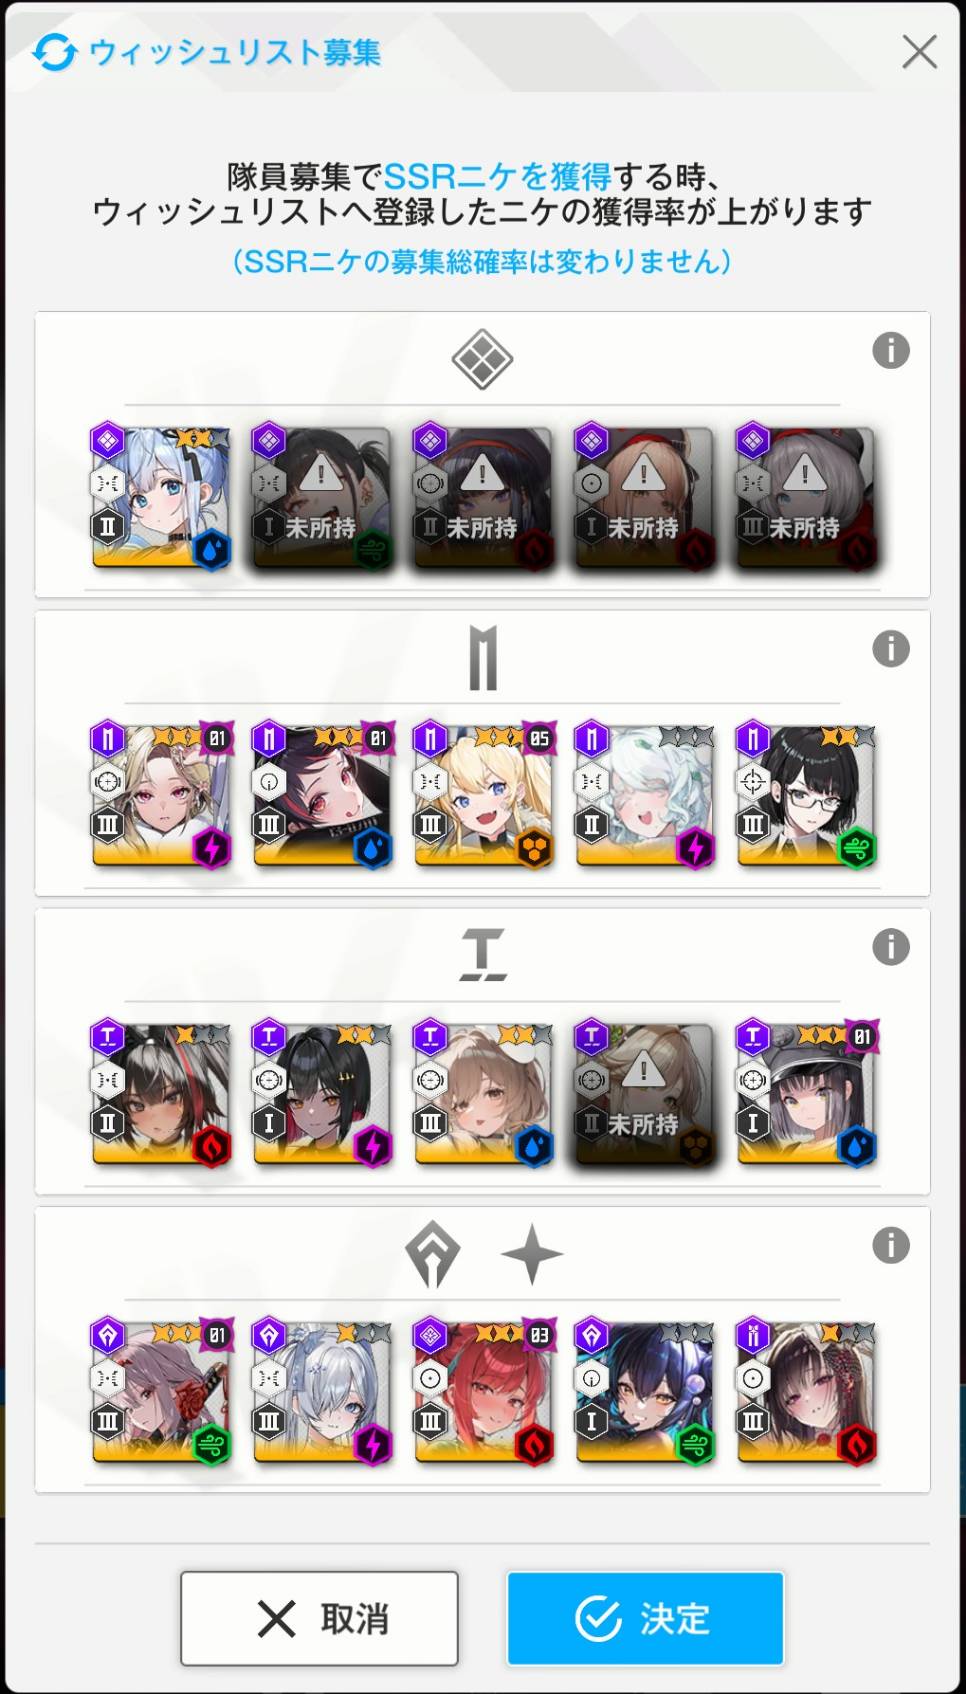Close the wishlist dialog with X
966x1694 pixels.
click(919, 52)
